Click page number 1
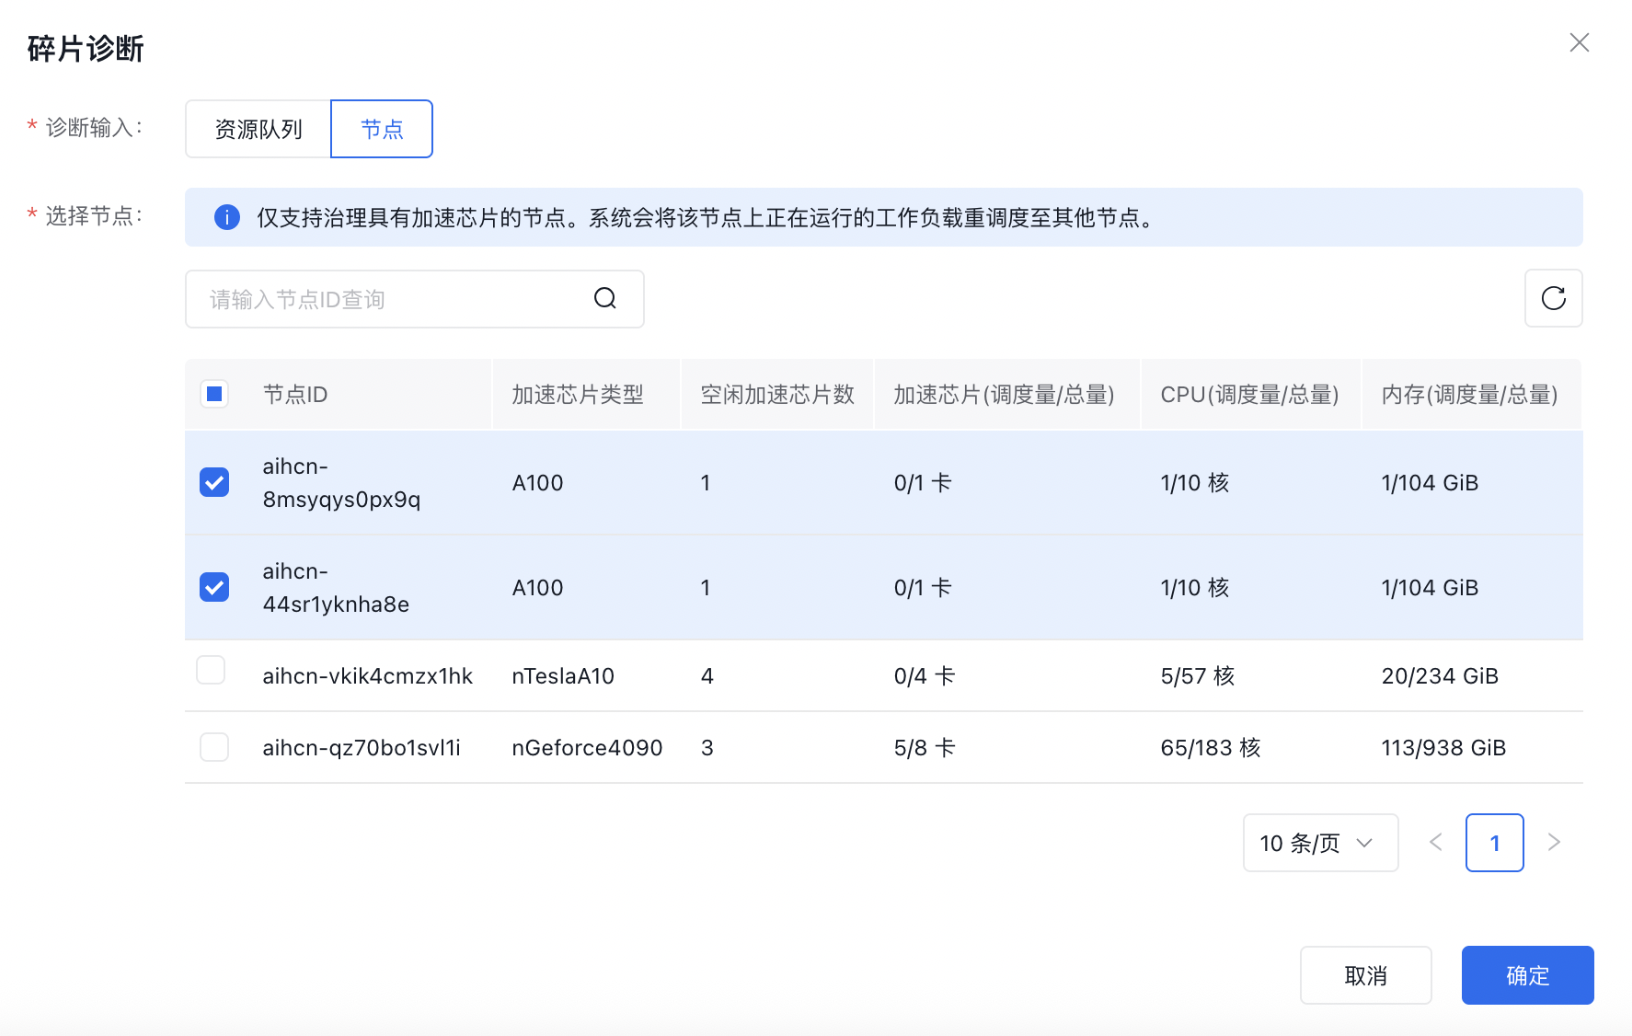Viewport: 1632px width, 1036px height. click(1494, 843)
